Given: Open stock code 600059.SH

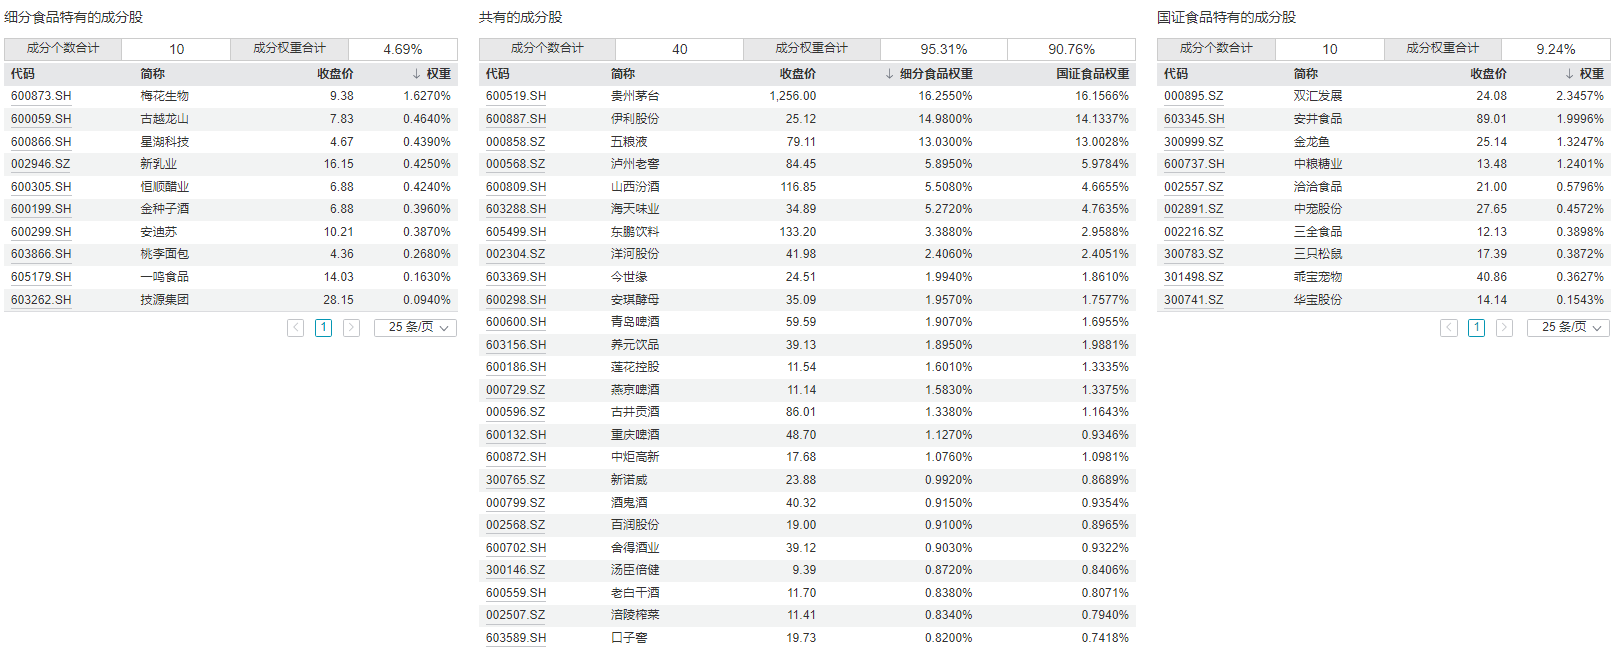Looking at the screenshot, I should pyautogui.click(x=41, y=119).
